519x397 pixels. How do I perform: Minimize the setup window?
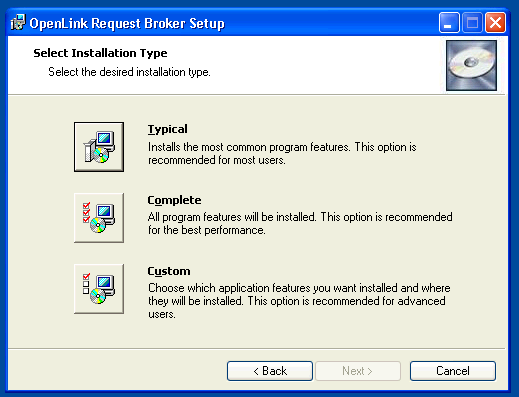[x=449, y=23]
